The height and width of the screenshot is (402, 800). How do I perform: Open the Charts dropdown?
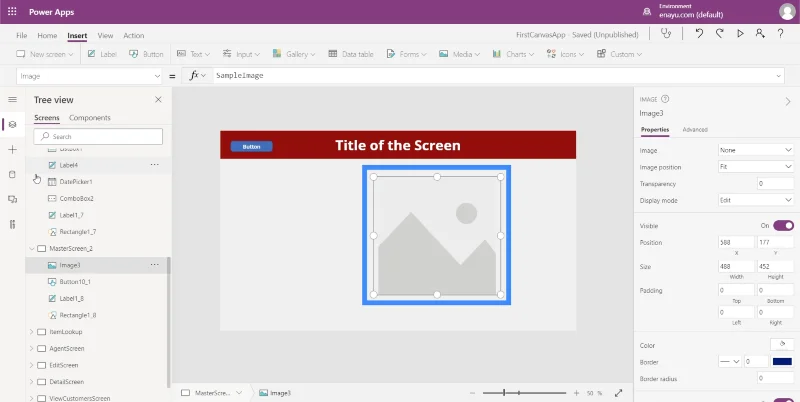(x=513, y=54)
